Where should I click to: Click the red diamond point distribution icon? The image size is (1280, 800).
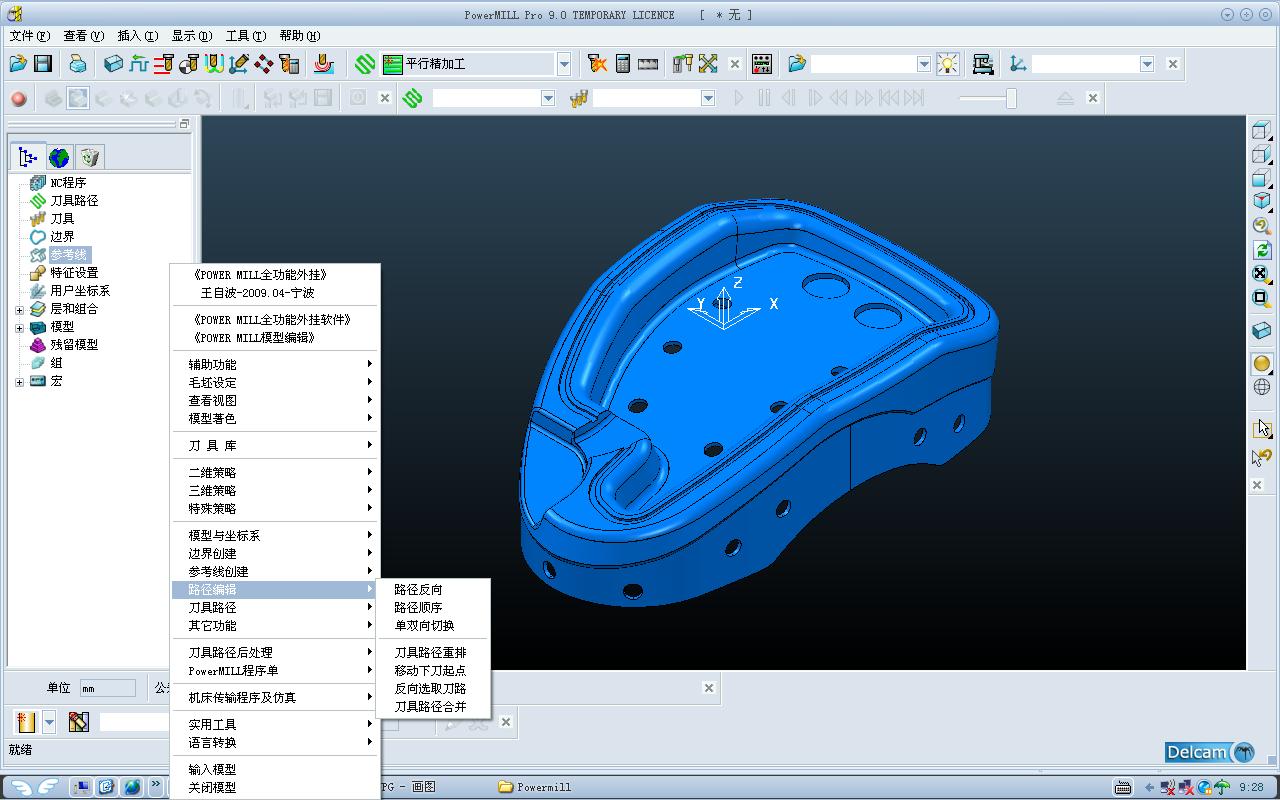tap(264, 64)
